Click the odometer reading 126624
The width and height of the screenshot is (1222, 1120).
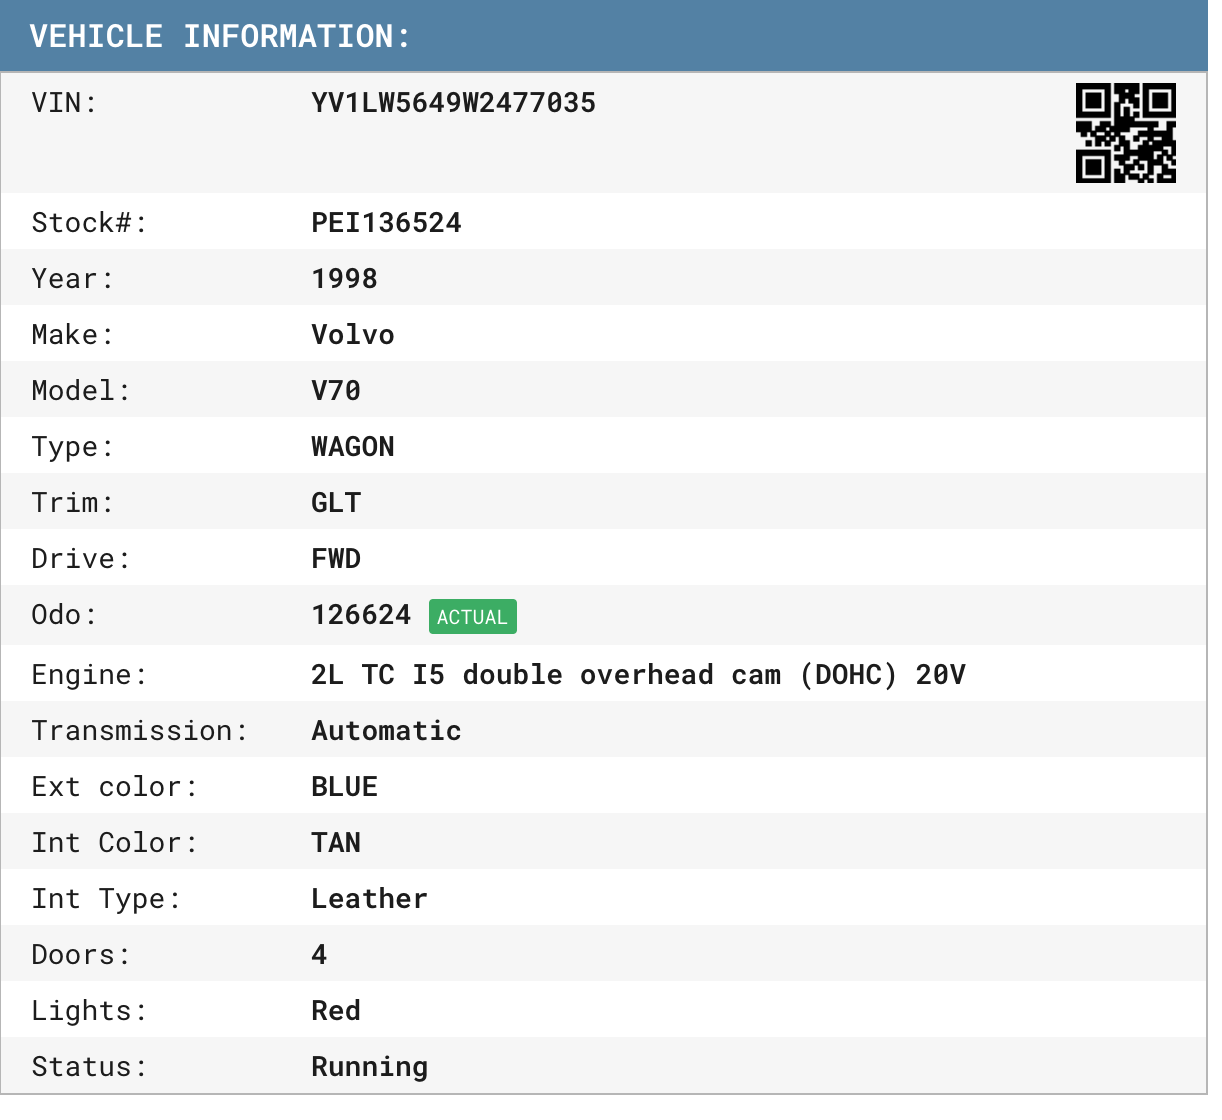tap(361, 615)
